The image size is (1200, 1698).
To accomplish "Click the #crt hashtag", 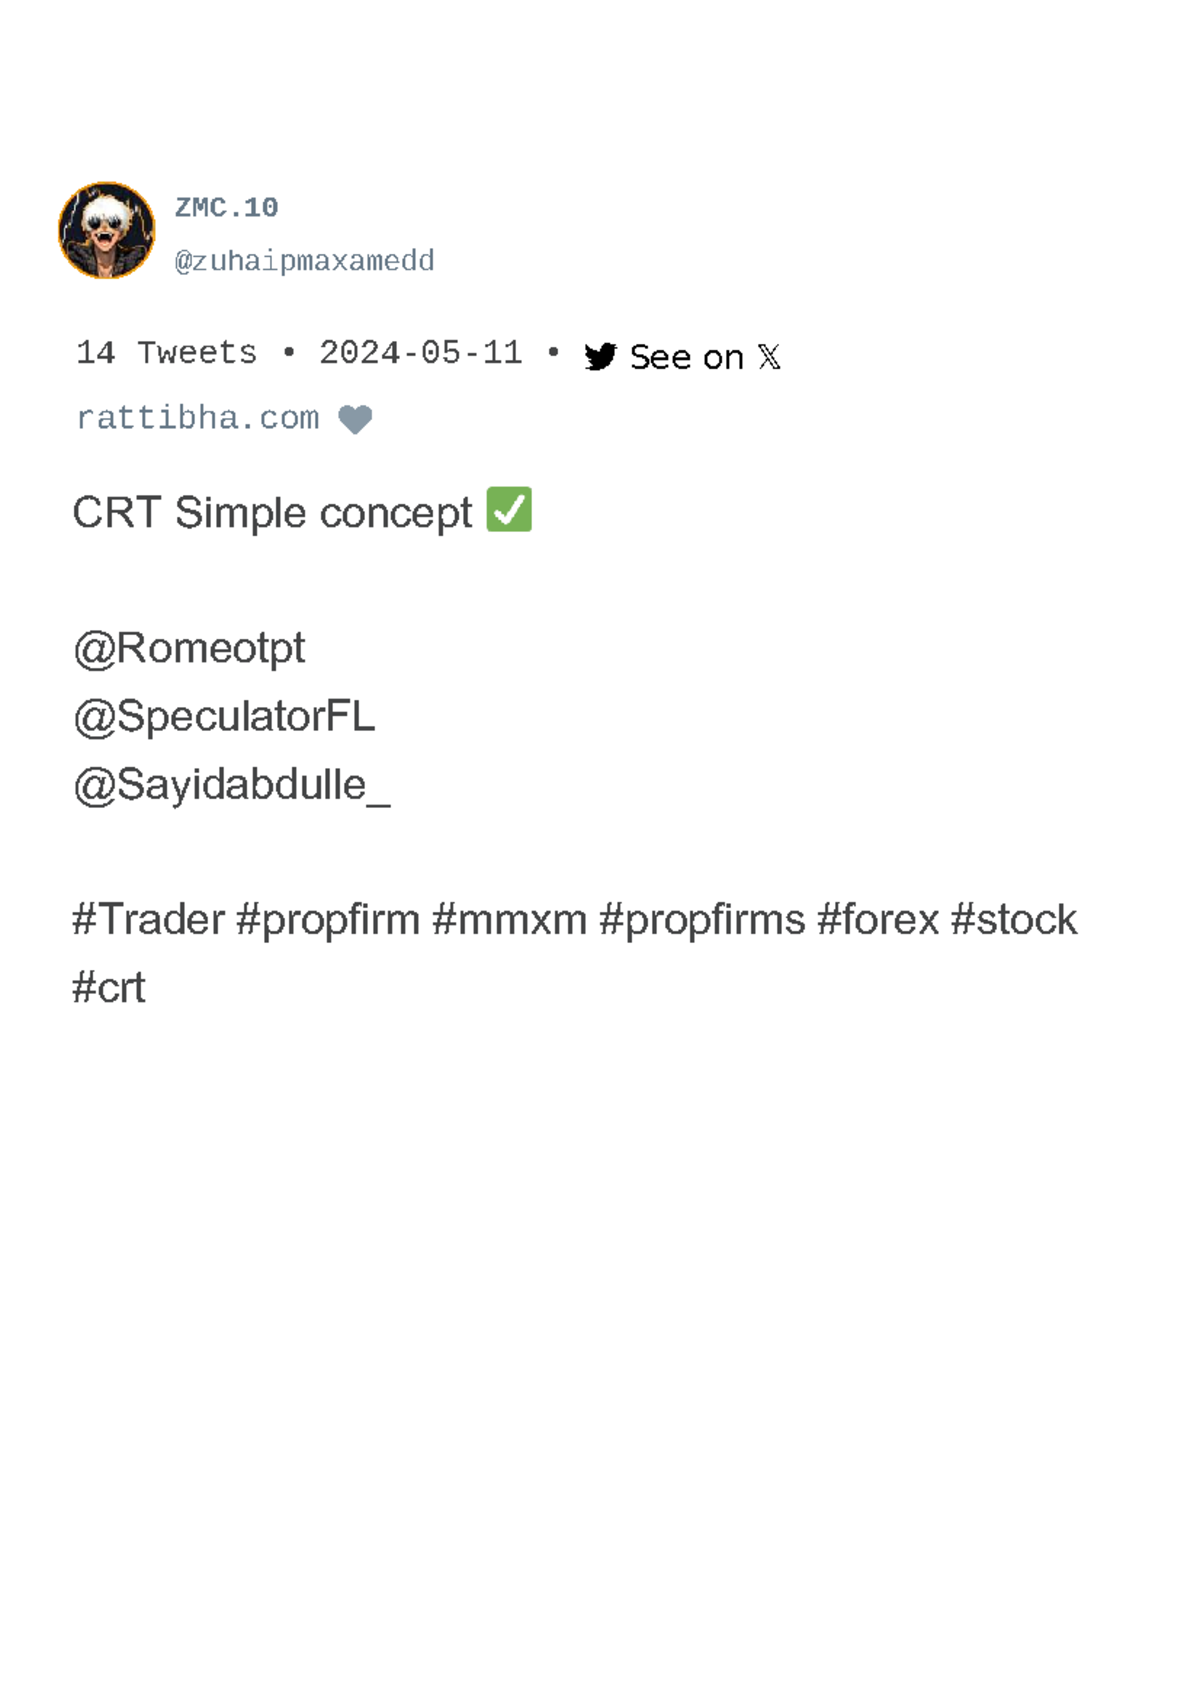I will (109, 988).
